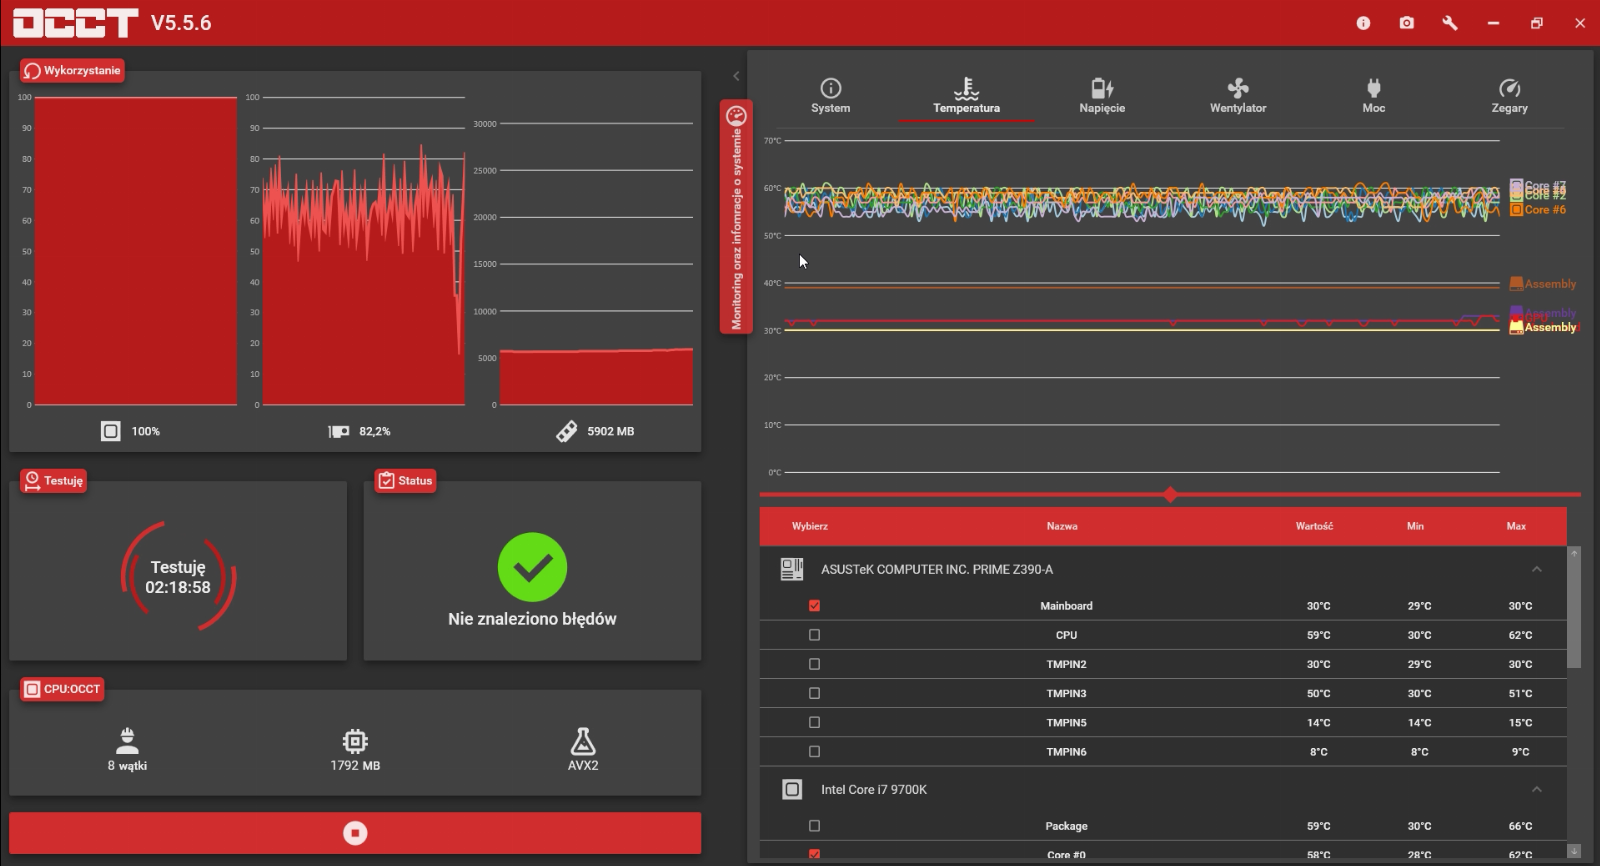This screenshot has height=866, width=1600.
Task: Click the Testuję panel label
Action: (54, 480)
